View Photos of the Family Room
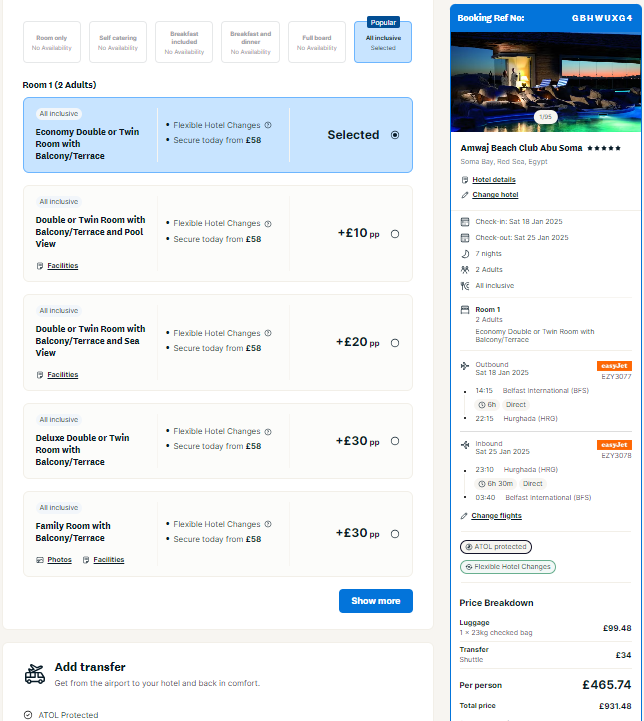Viewport: 644px width, 721px height. point(59,560)
